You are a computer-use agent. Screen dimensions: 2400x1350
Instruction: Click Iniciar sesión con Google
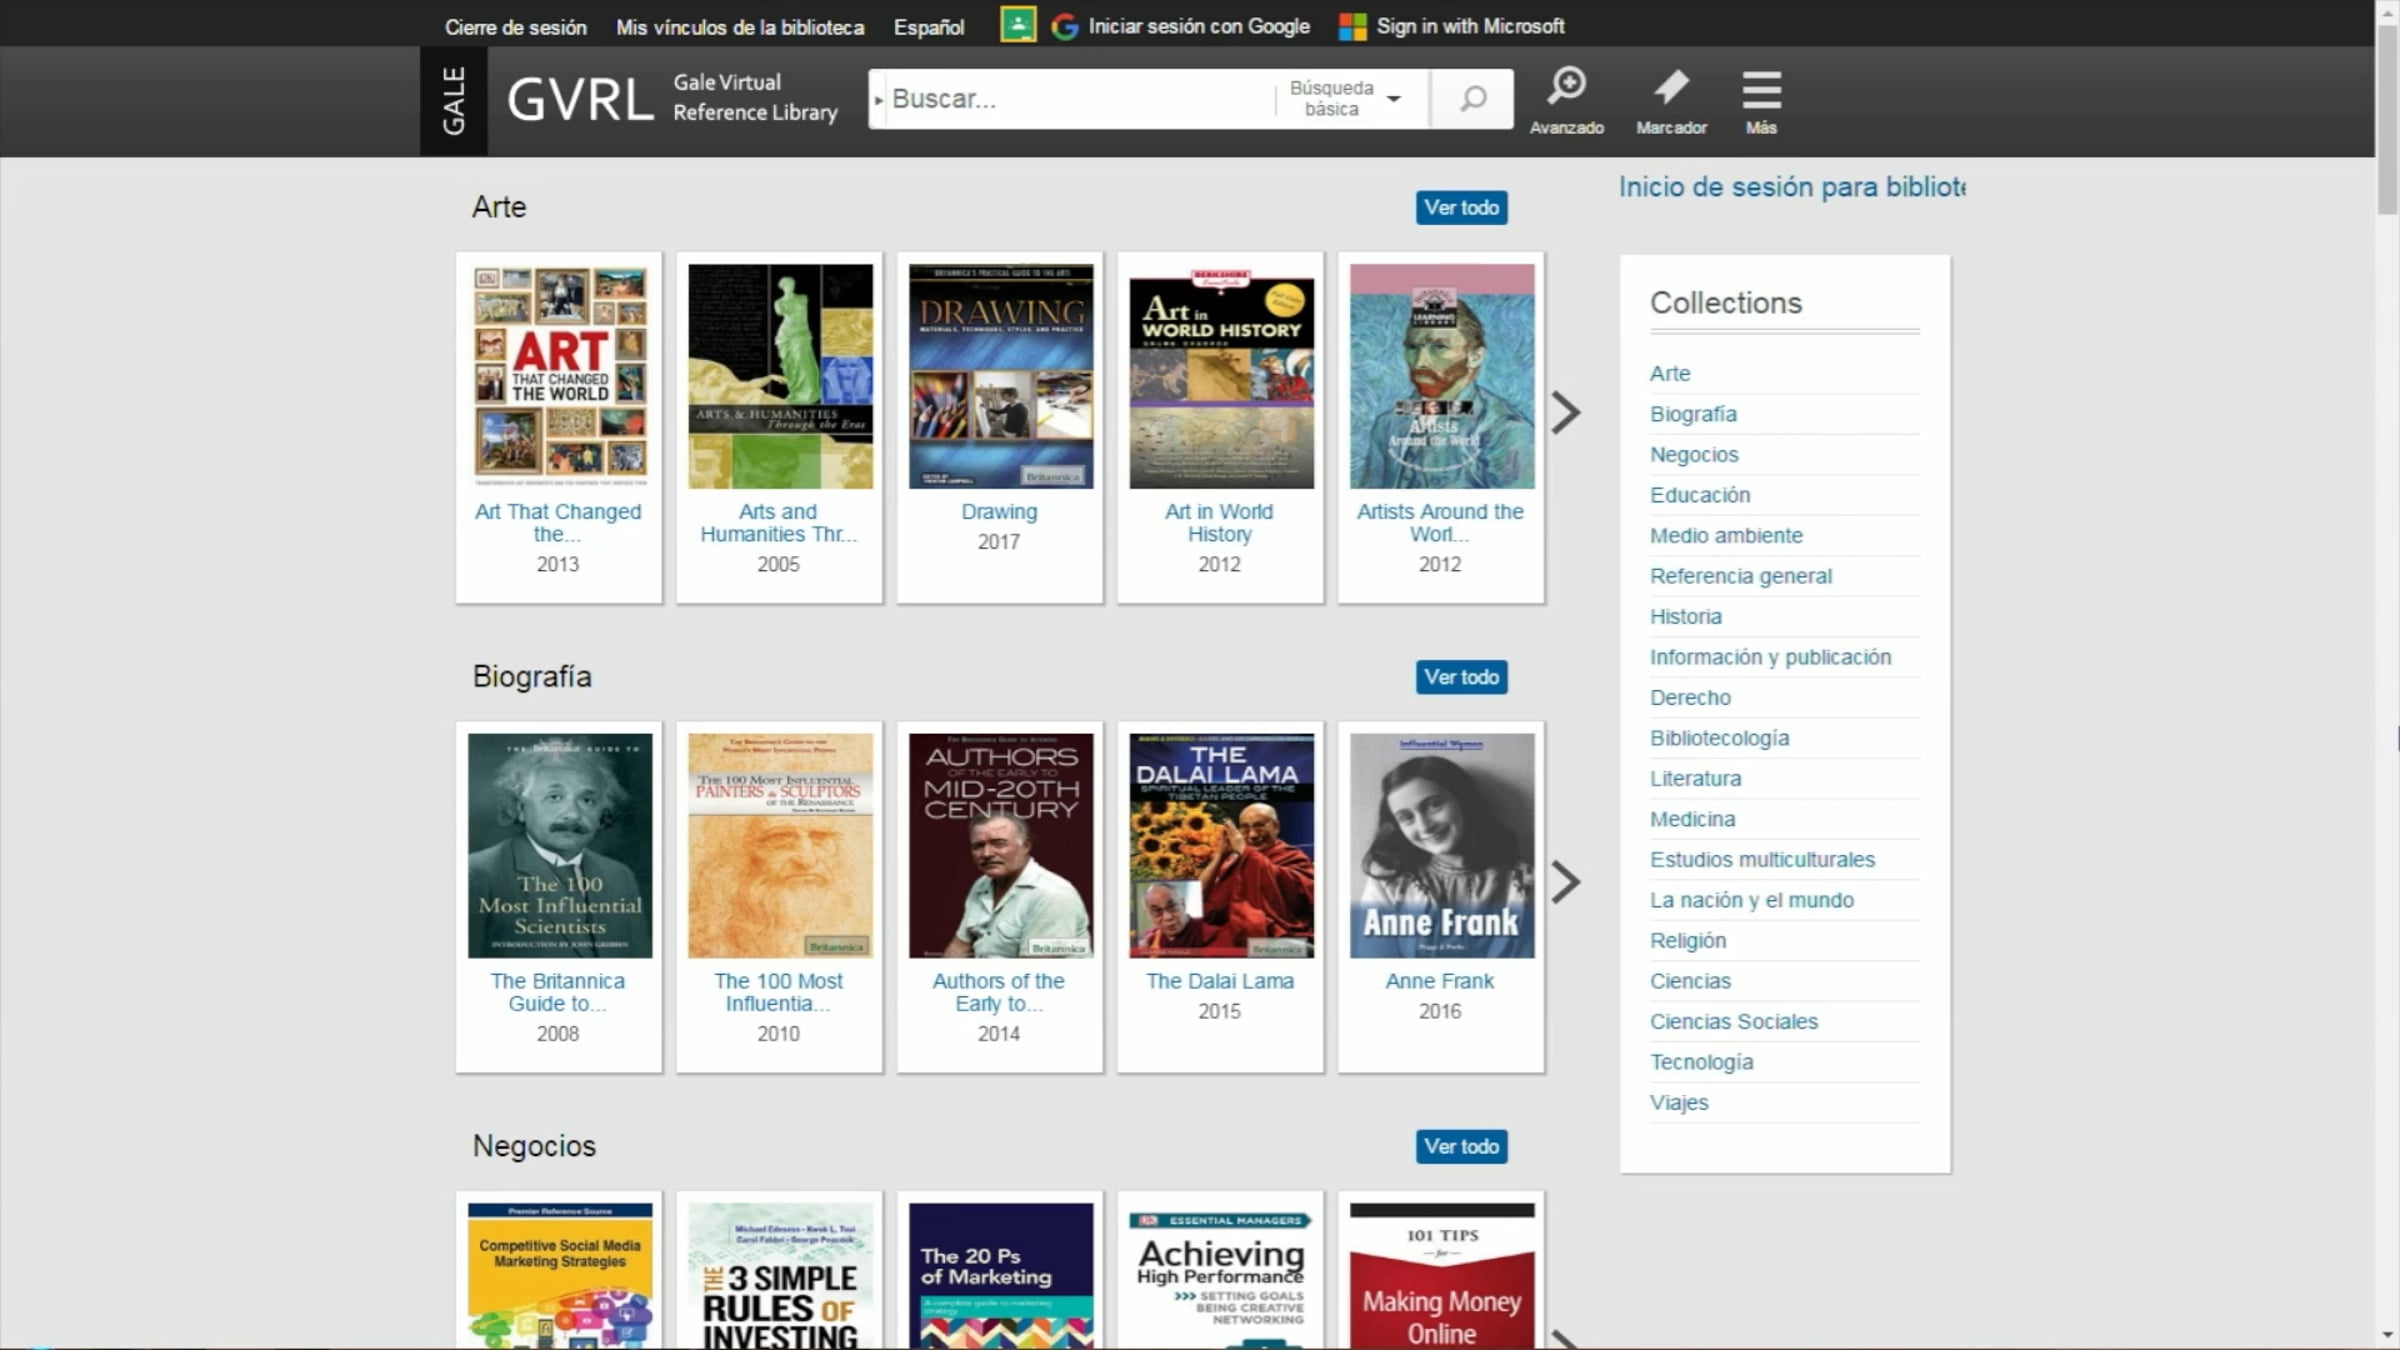(1199, 27)
